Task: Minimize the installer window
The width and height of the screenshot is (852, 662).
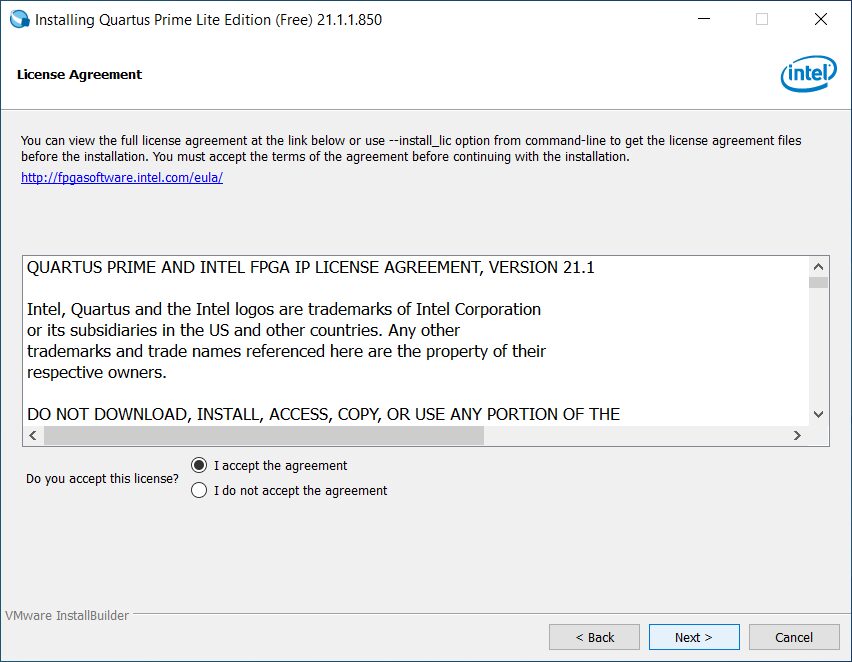Action: [x=704, y=19]
